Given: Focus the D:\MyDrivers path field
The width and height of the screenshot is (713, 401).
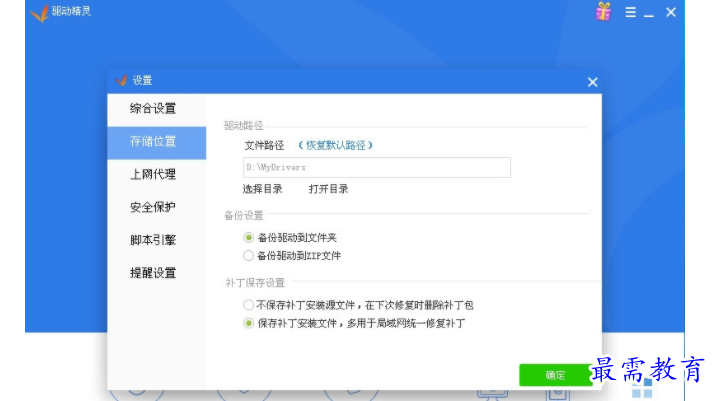Looking at the screenshot, I should pos(377,167).
